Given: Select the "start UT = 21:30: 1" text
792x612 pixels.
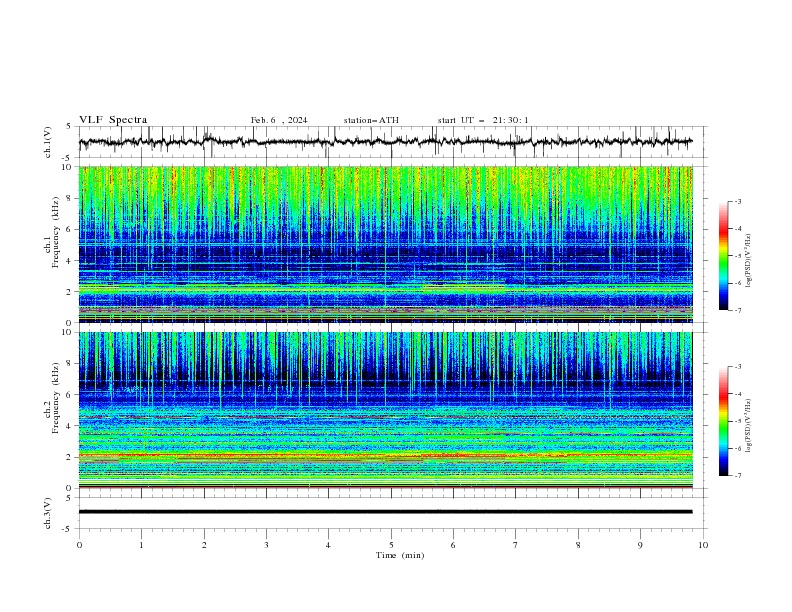Looking at the screenshot, I should click(x=483, y=120).
